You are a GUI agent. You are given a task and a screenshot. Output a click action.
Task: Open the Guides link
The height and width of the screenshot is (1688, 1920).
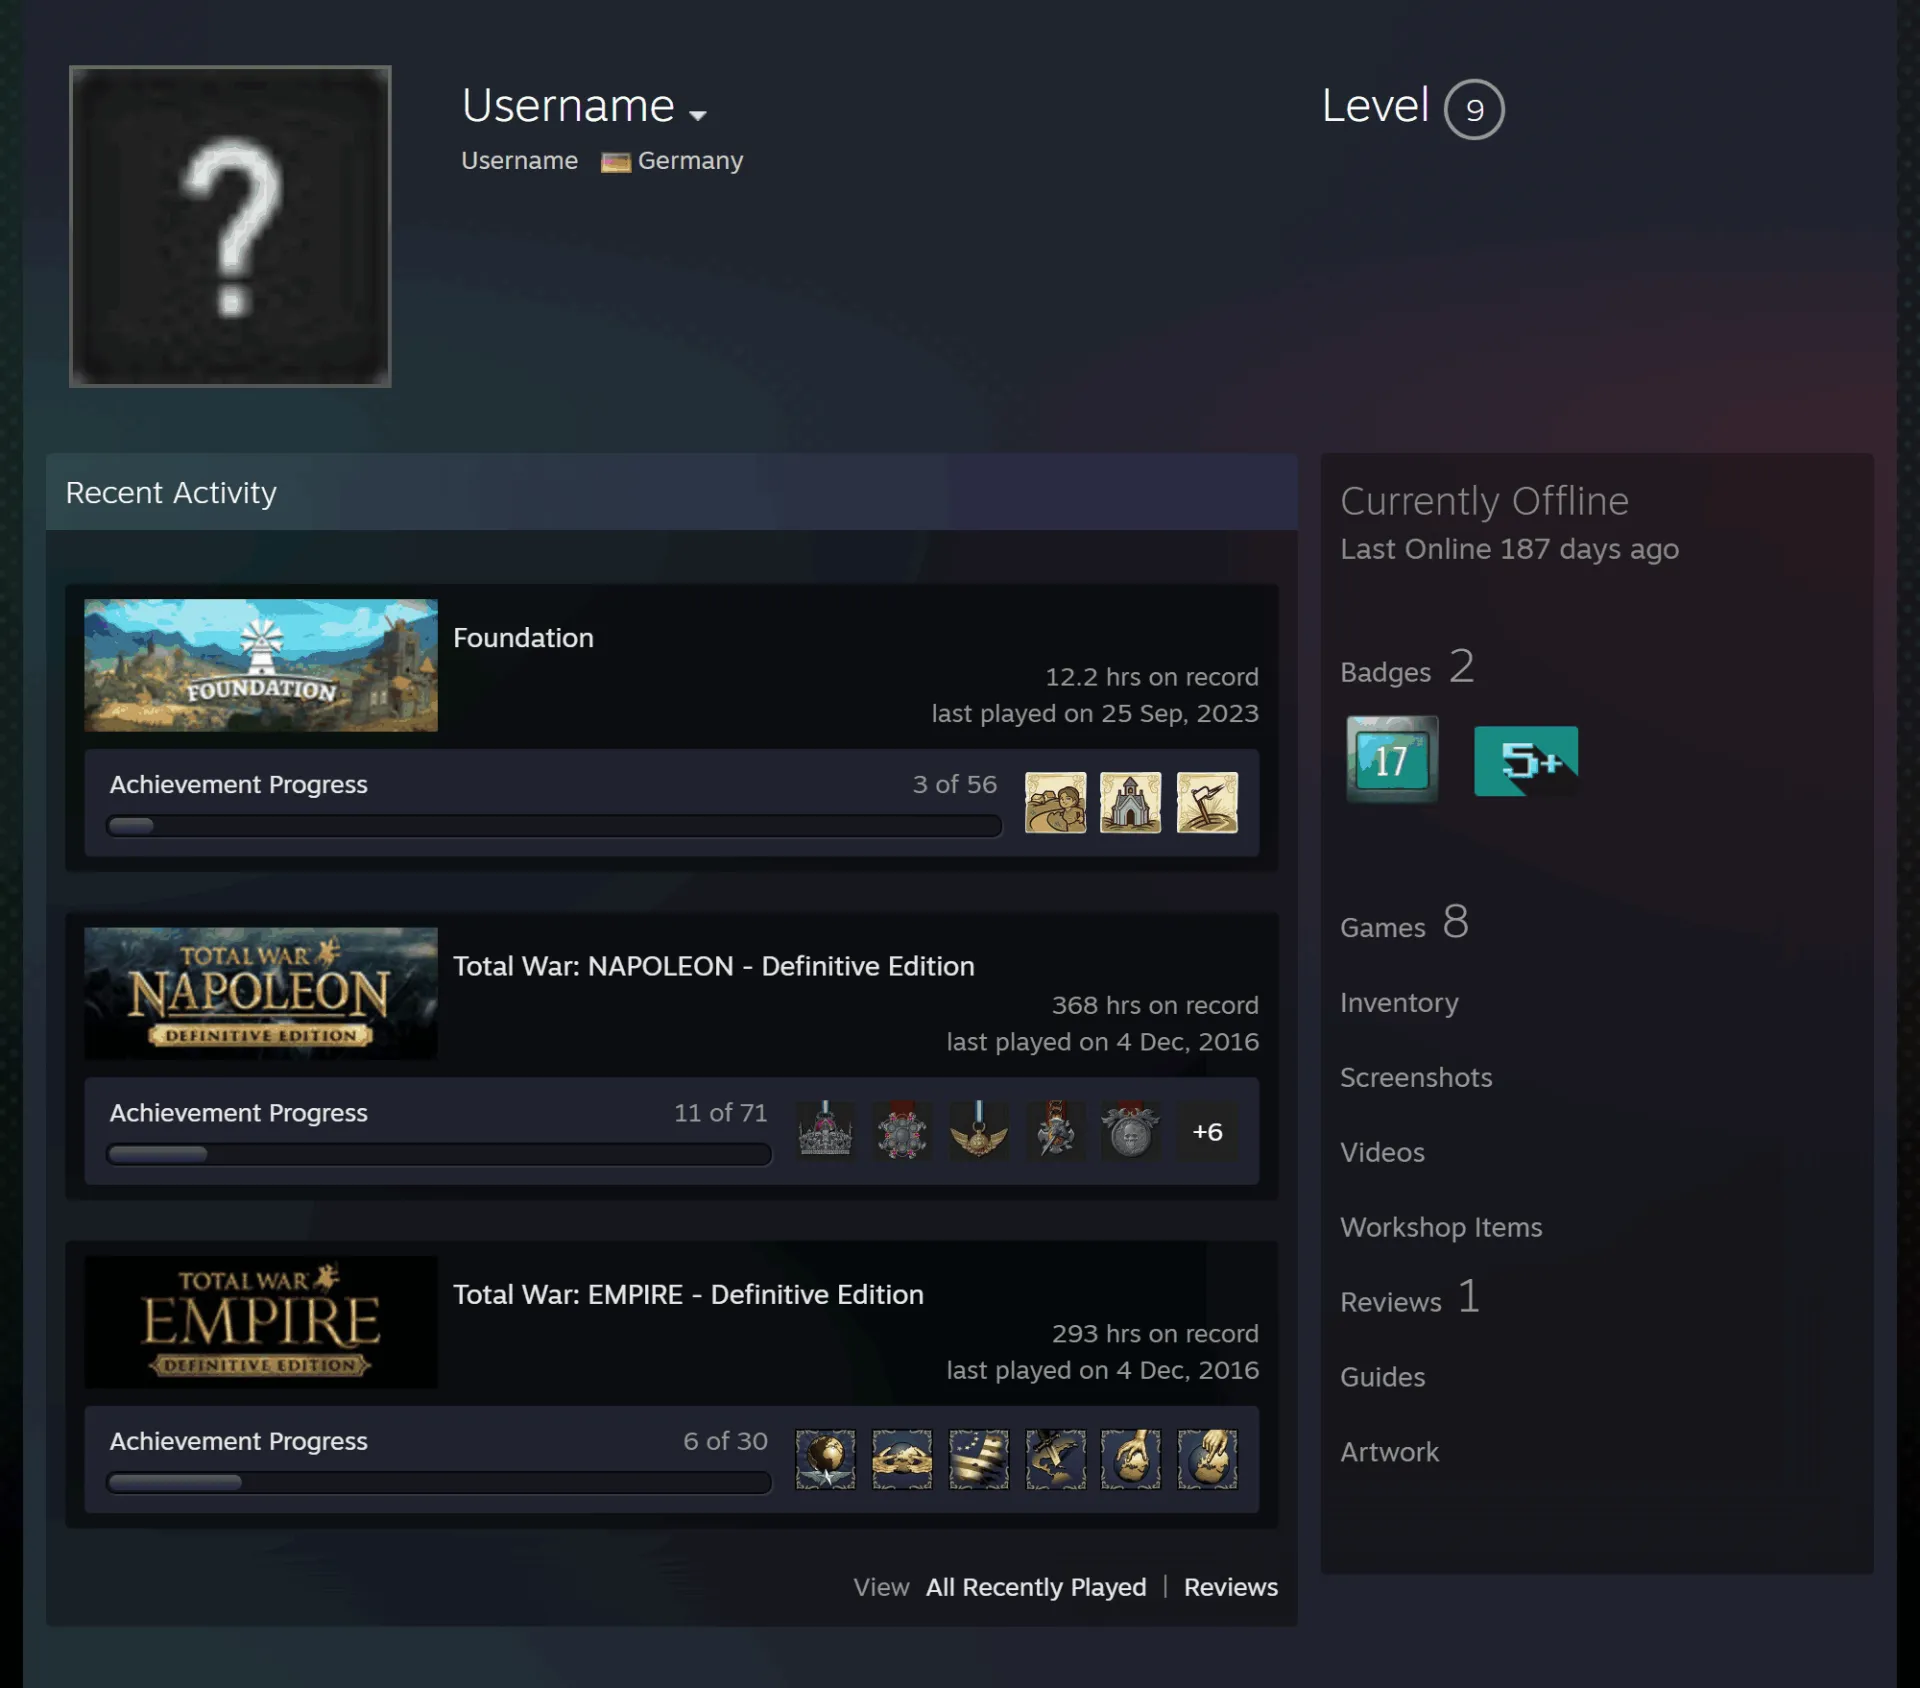(1382, 1377)
